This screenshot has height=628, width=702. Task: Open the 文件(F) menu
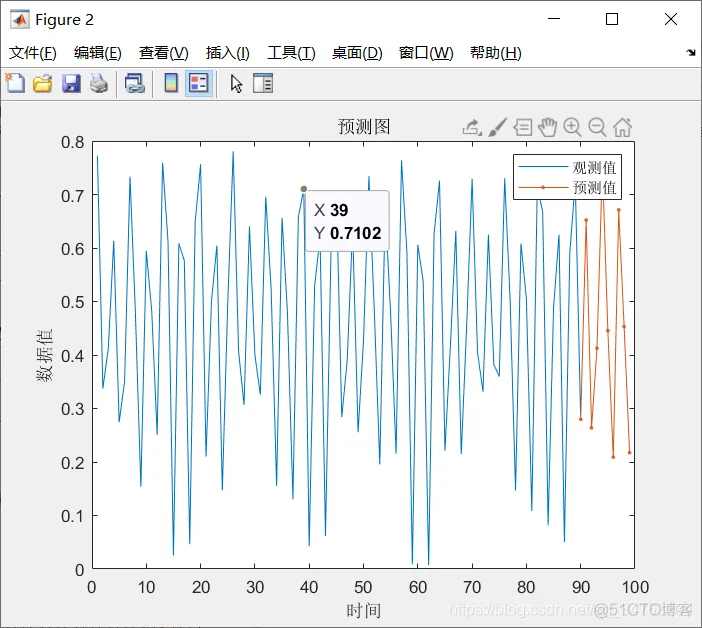(x=33, y=53)
